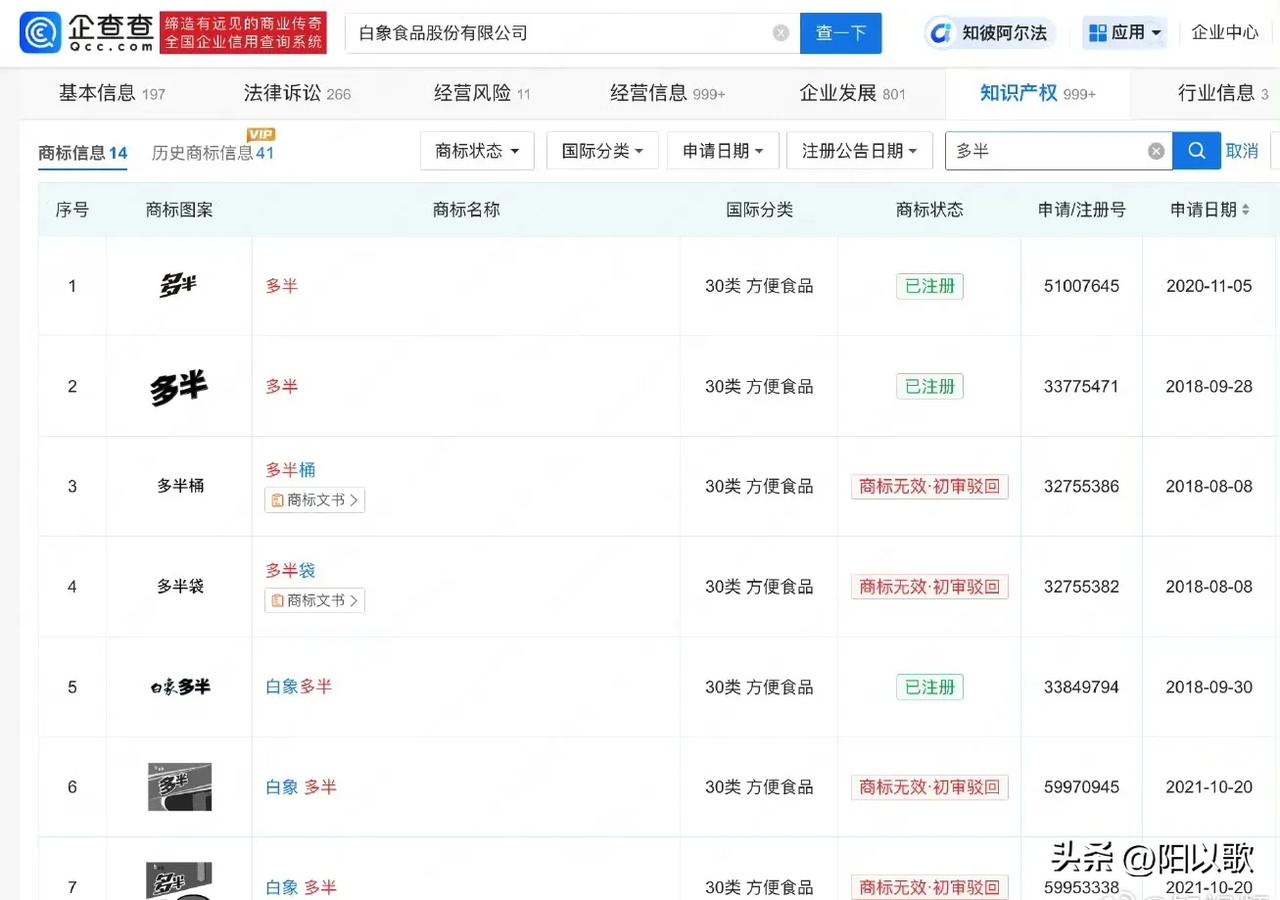The height and width of the screenshot is (900, 1280).
Task: Click application date 2018-09-30
Action: point(1209,687)
